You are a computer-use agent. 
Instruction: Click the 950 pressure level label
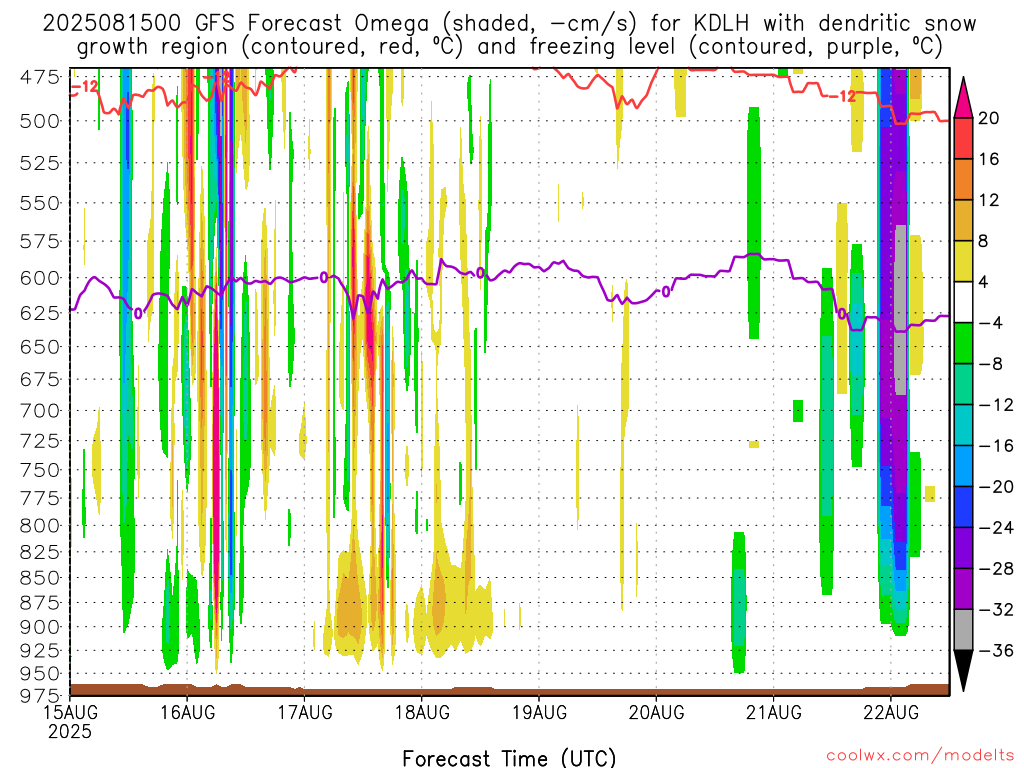click(40, 673)
